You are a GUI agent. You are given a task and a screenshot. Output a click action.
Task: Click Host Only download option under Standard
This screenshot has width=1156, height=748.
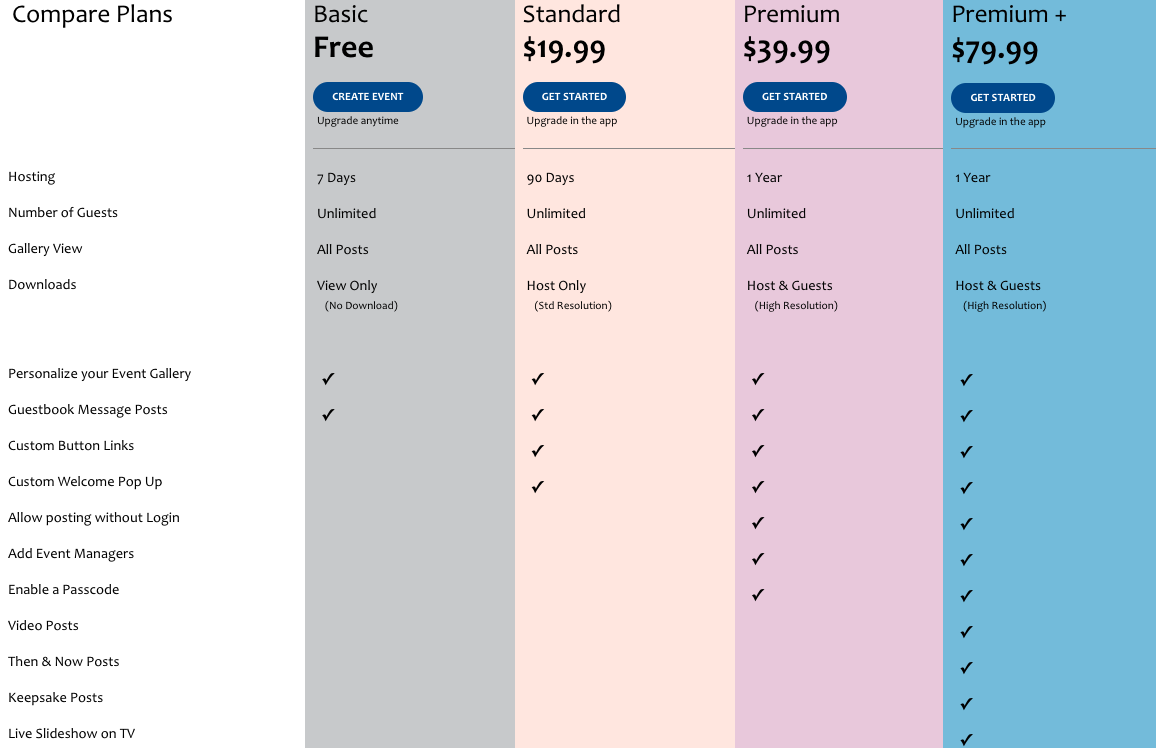556,285
